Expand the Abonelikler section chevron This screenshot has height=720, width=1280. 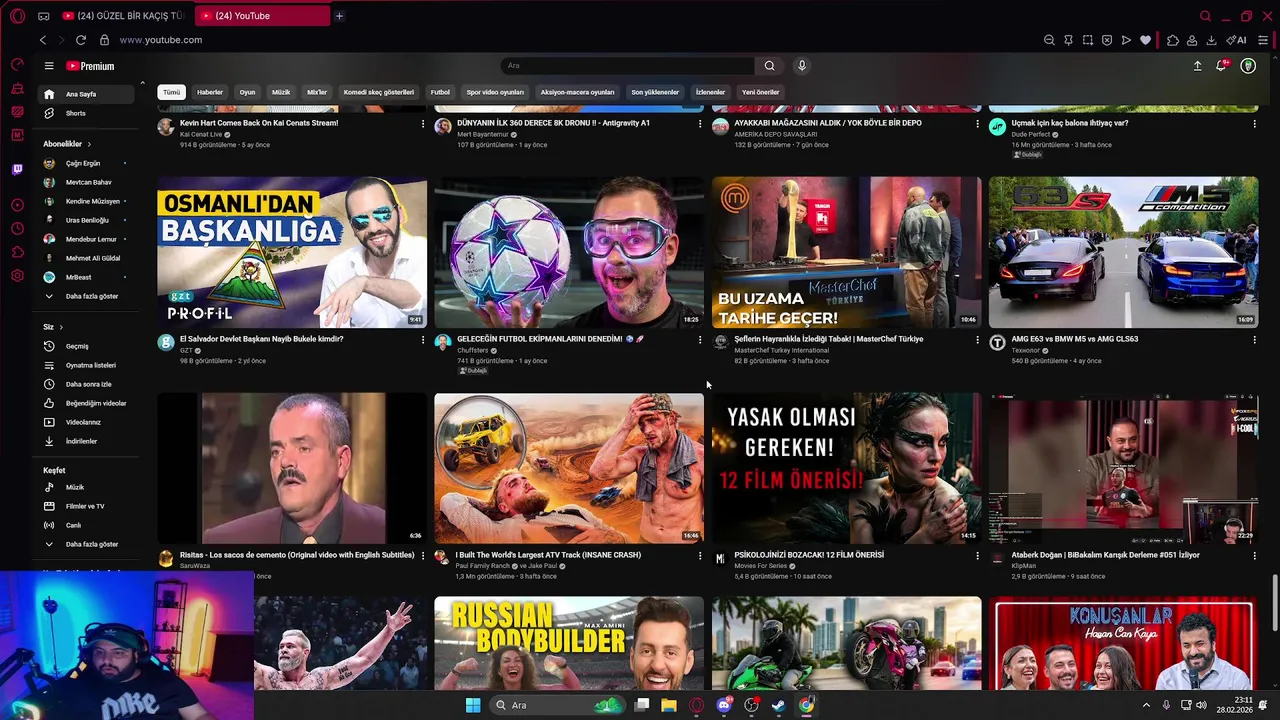[88, 144]
